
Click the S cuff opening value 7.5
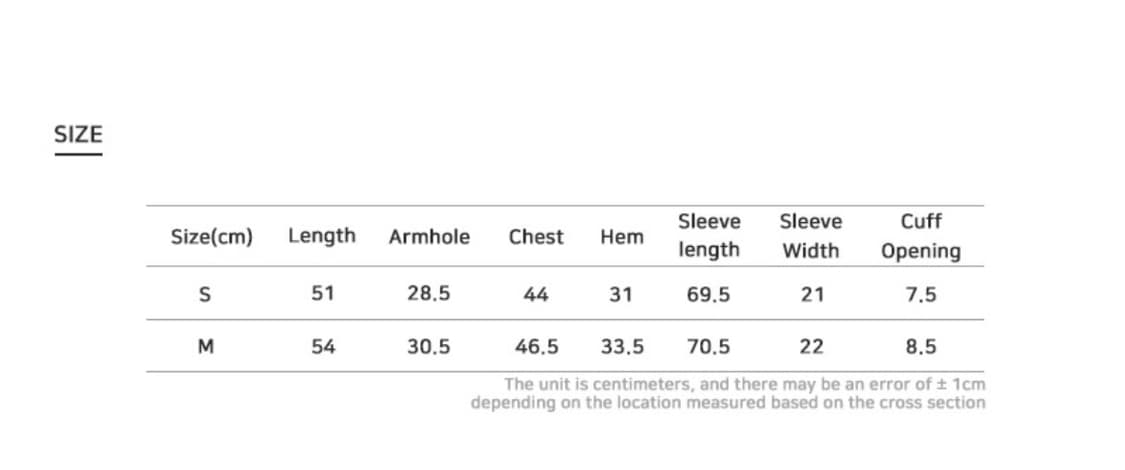(921, 294)
